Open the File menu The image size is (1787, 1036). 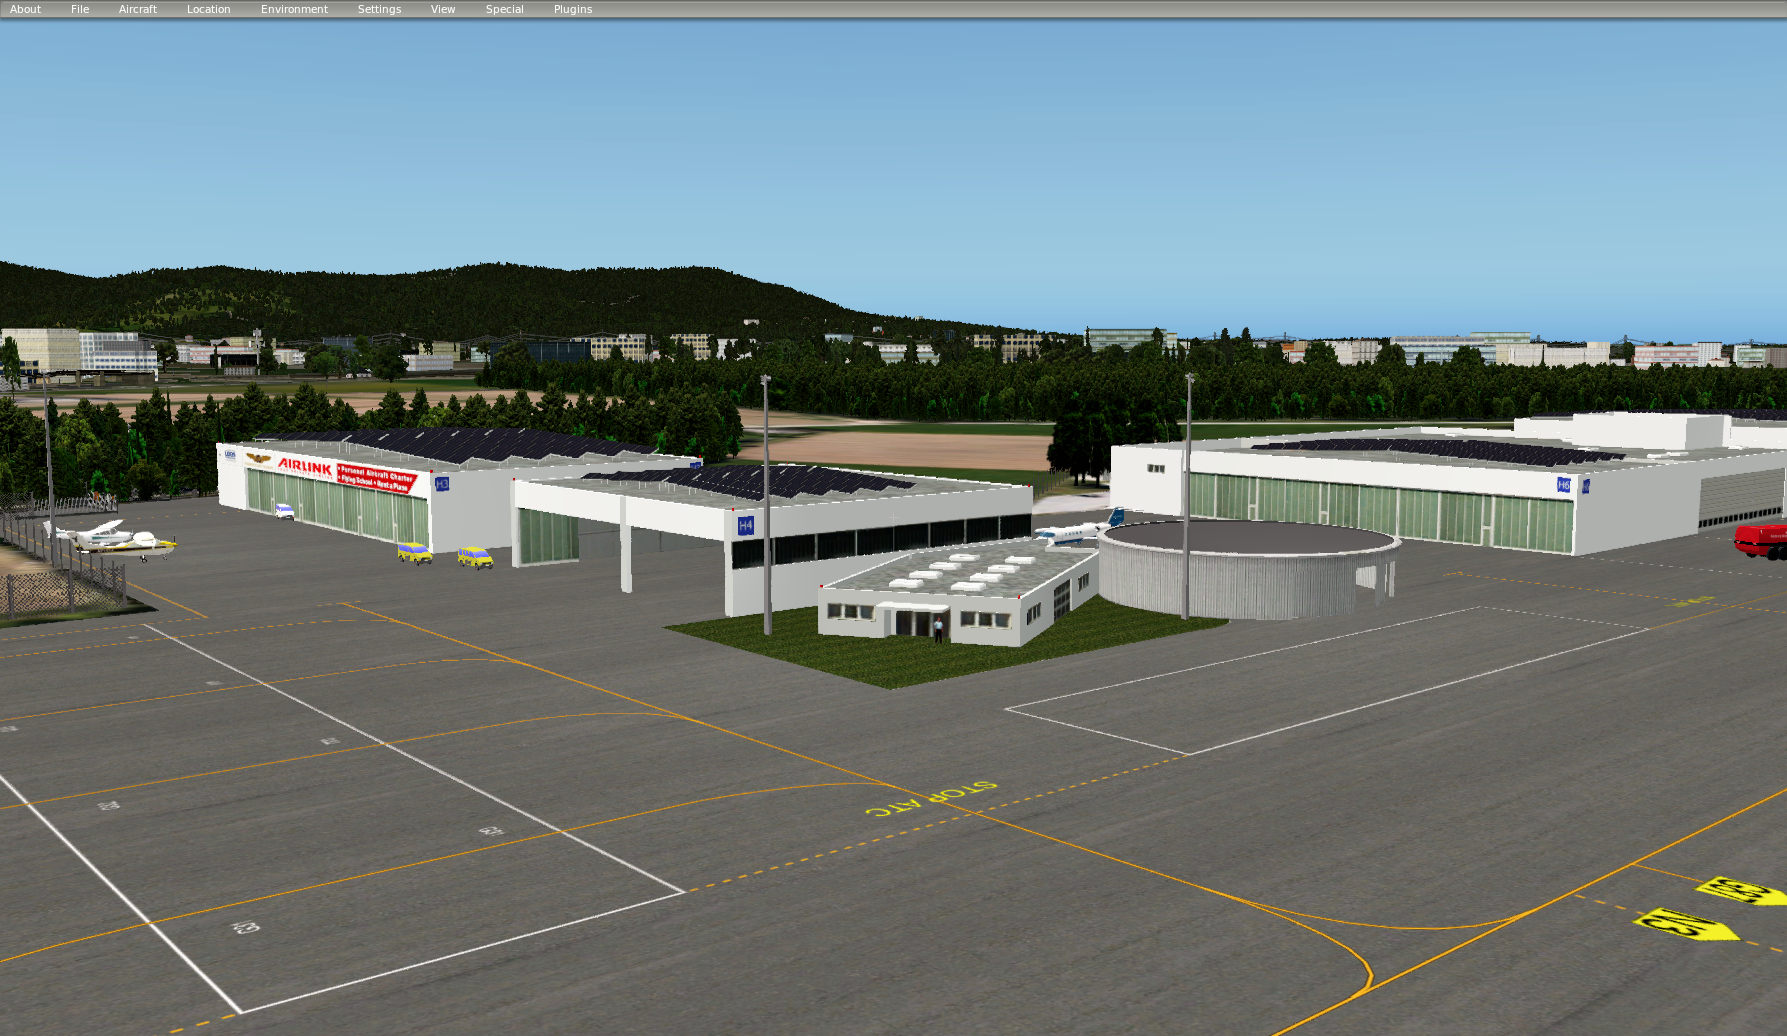click(80, 9)
